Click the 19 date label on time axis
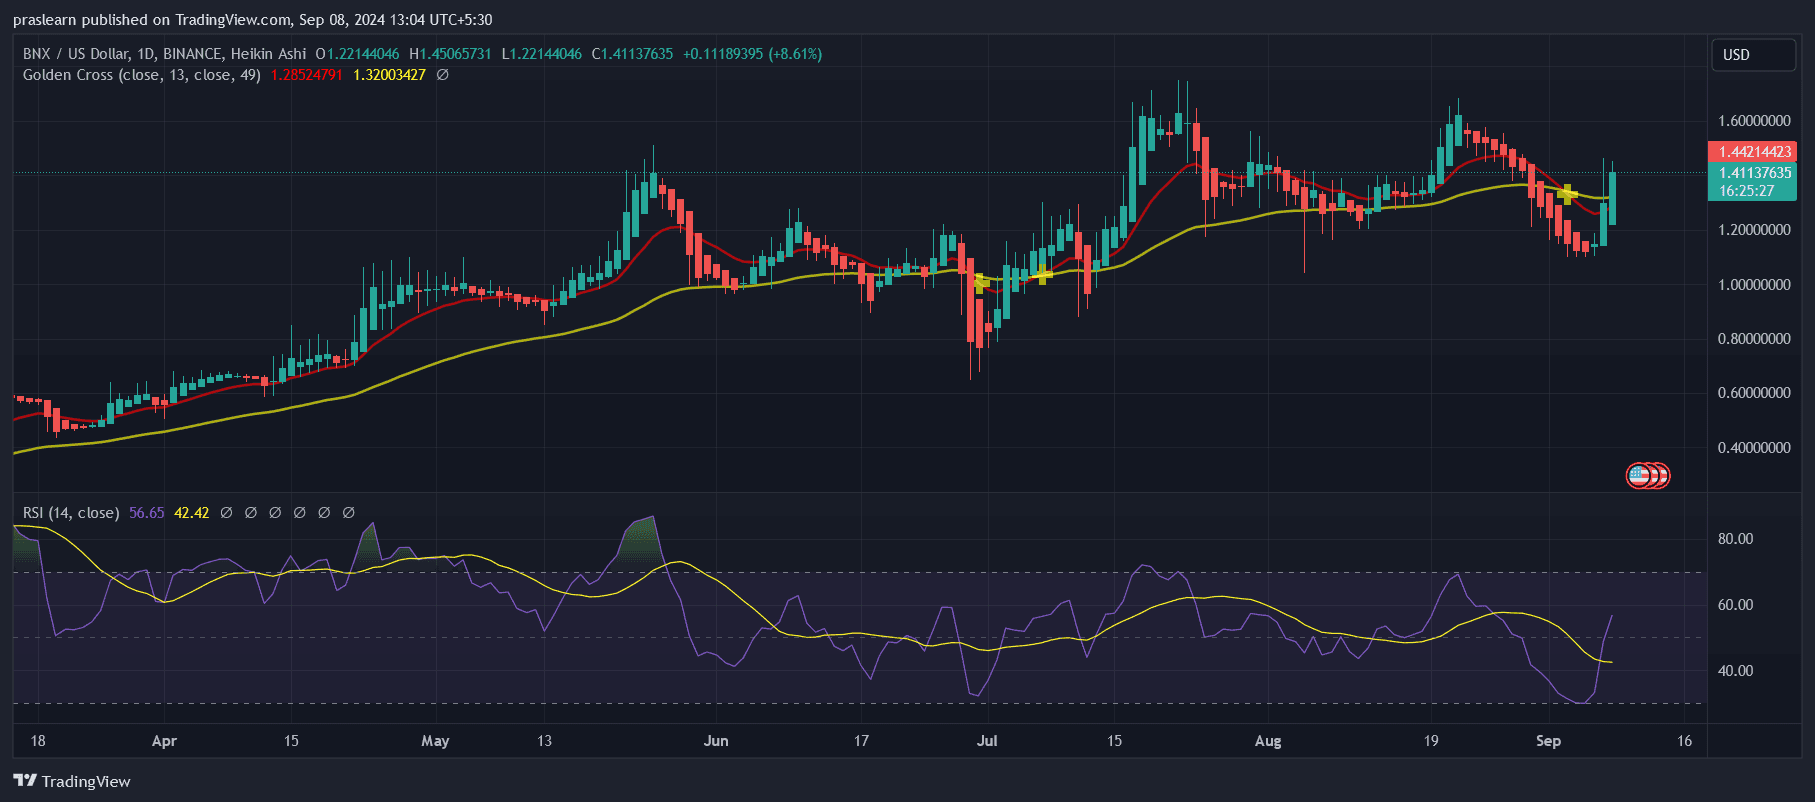The height and width of the screenshot is (802, 1815). [x=1431, y=741]
